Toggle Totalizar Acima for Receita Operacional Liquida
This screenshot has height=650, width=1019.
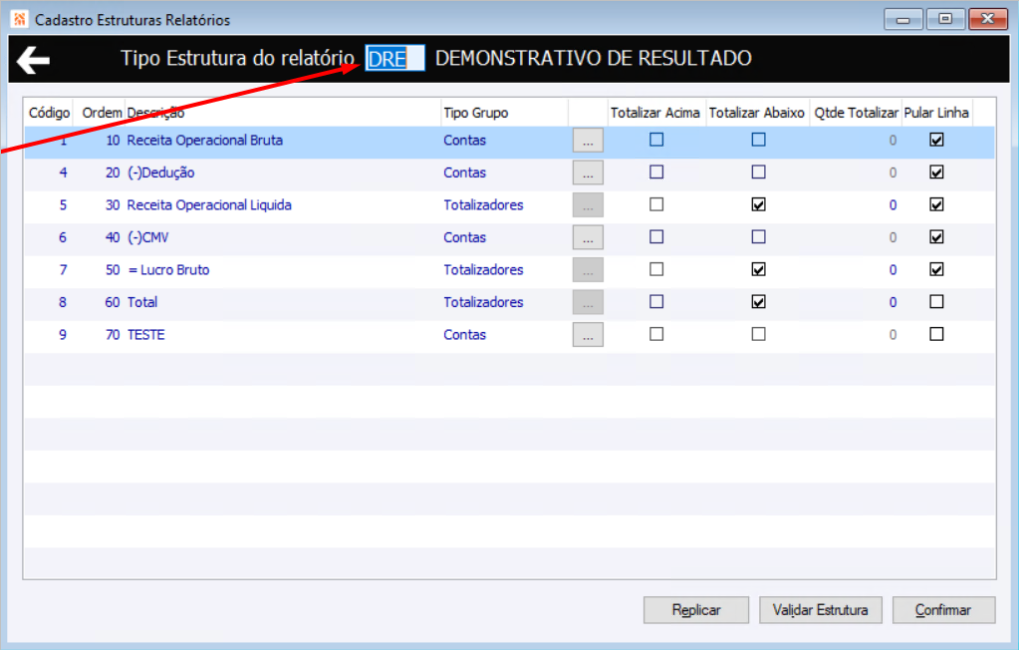click(x=656, y=205)
